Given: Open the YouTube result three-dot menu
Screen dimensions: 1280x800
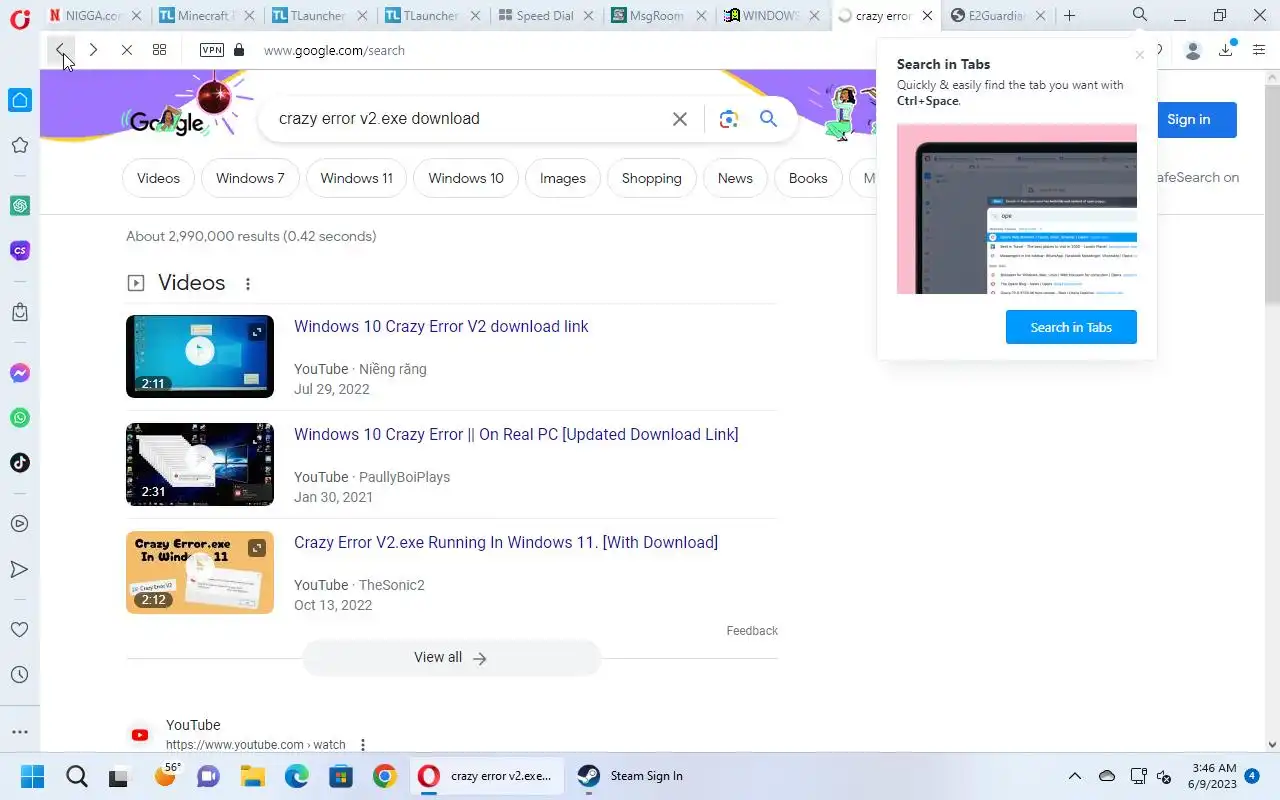Looking at the screenshot, I should pyautogui.click(x=363, y=745).
